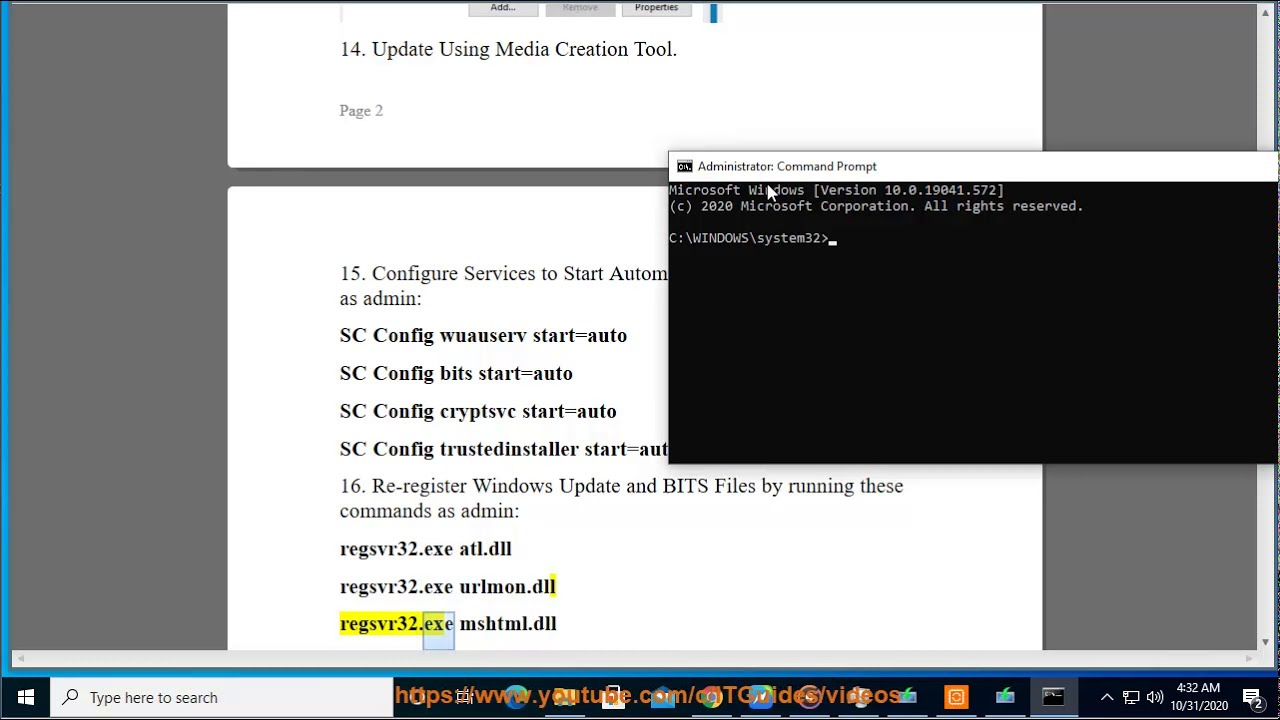Show hidden system tray icons

tap(1107, 697)
